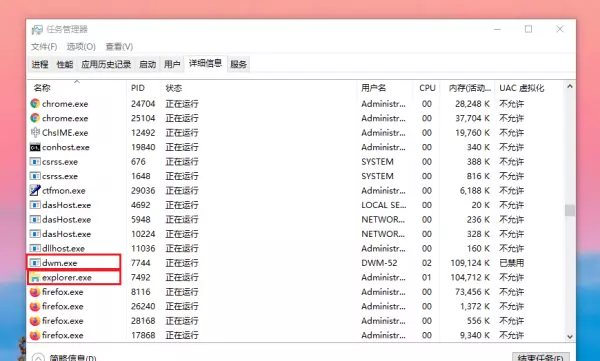Click memory value 73,456 K
This screenshot has width=600, height=361.
(x=473, y=292)
